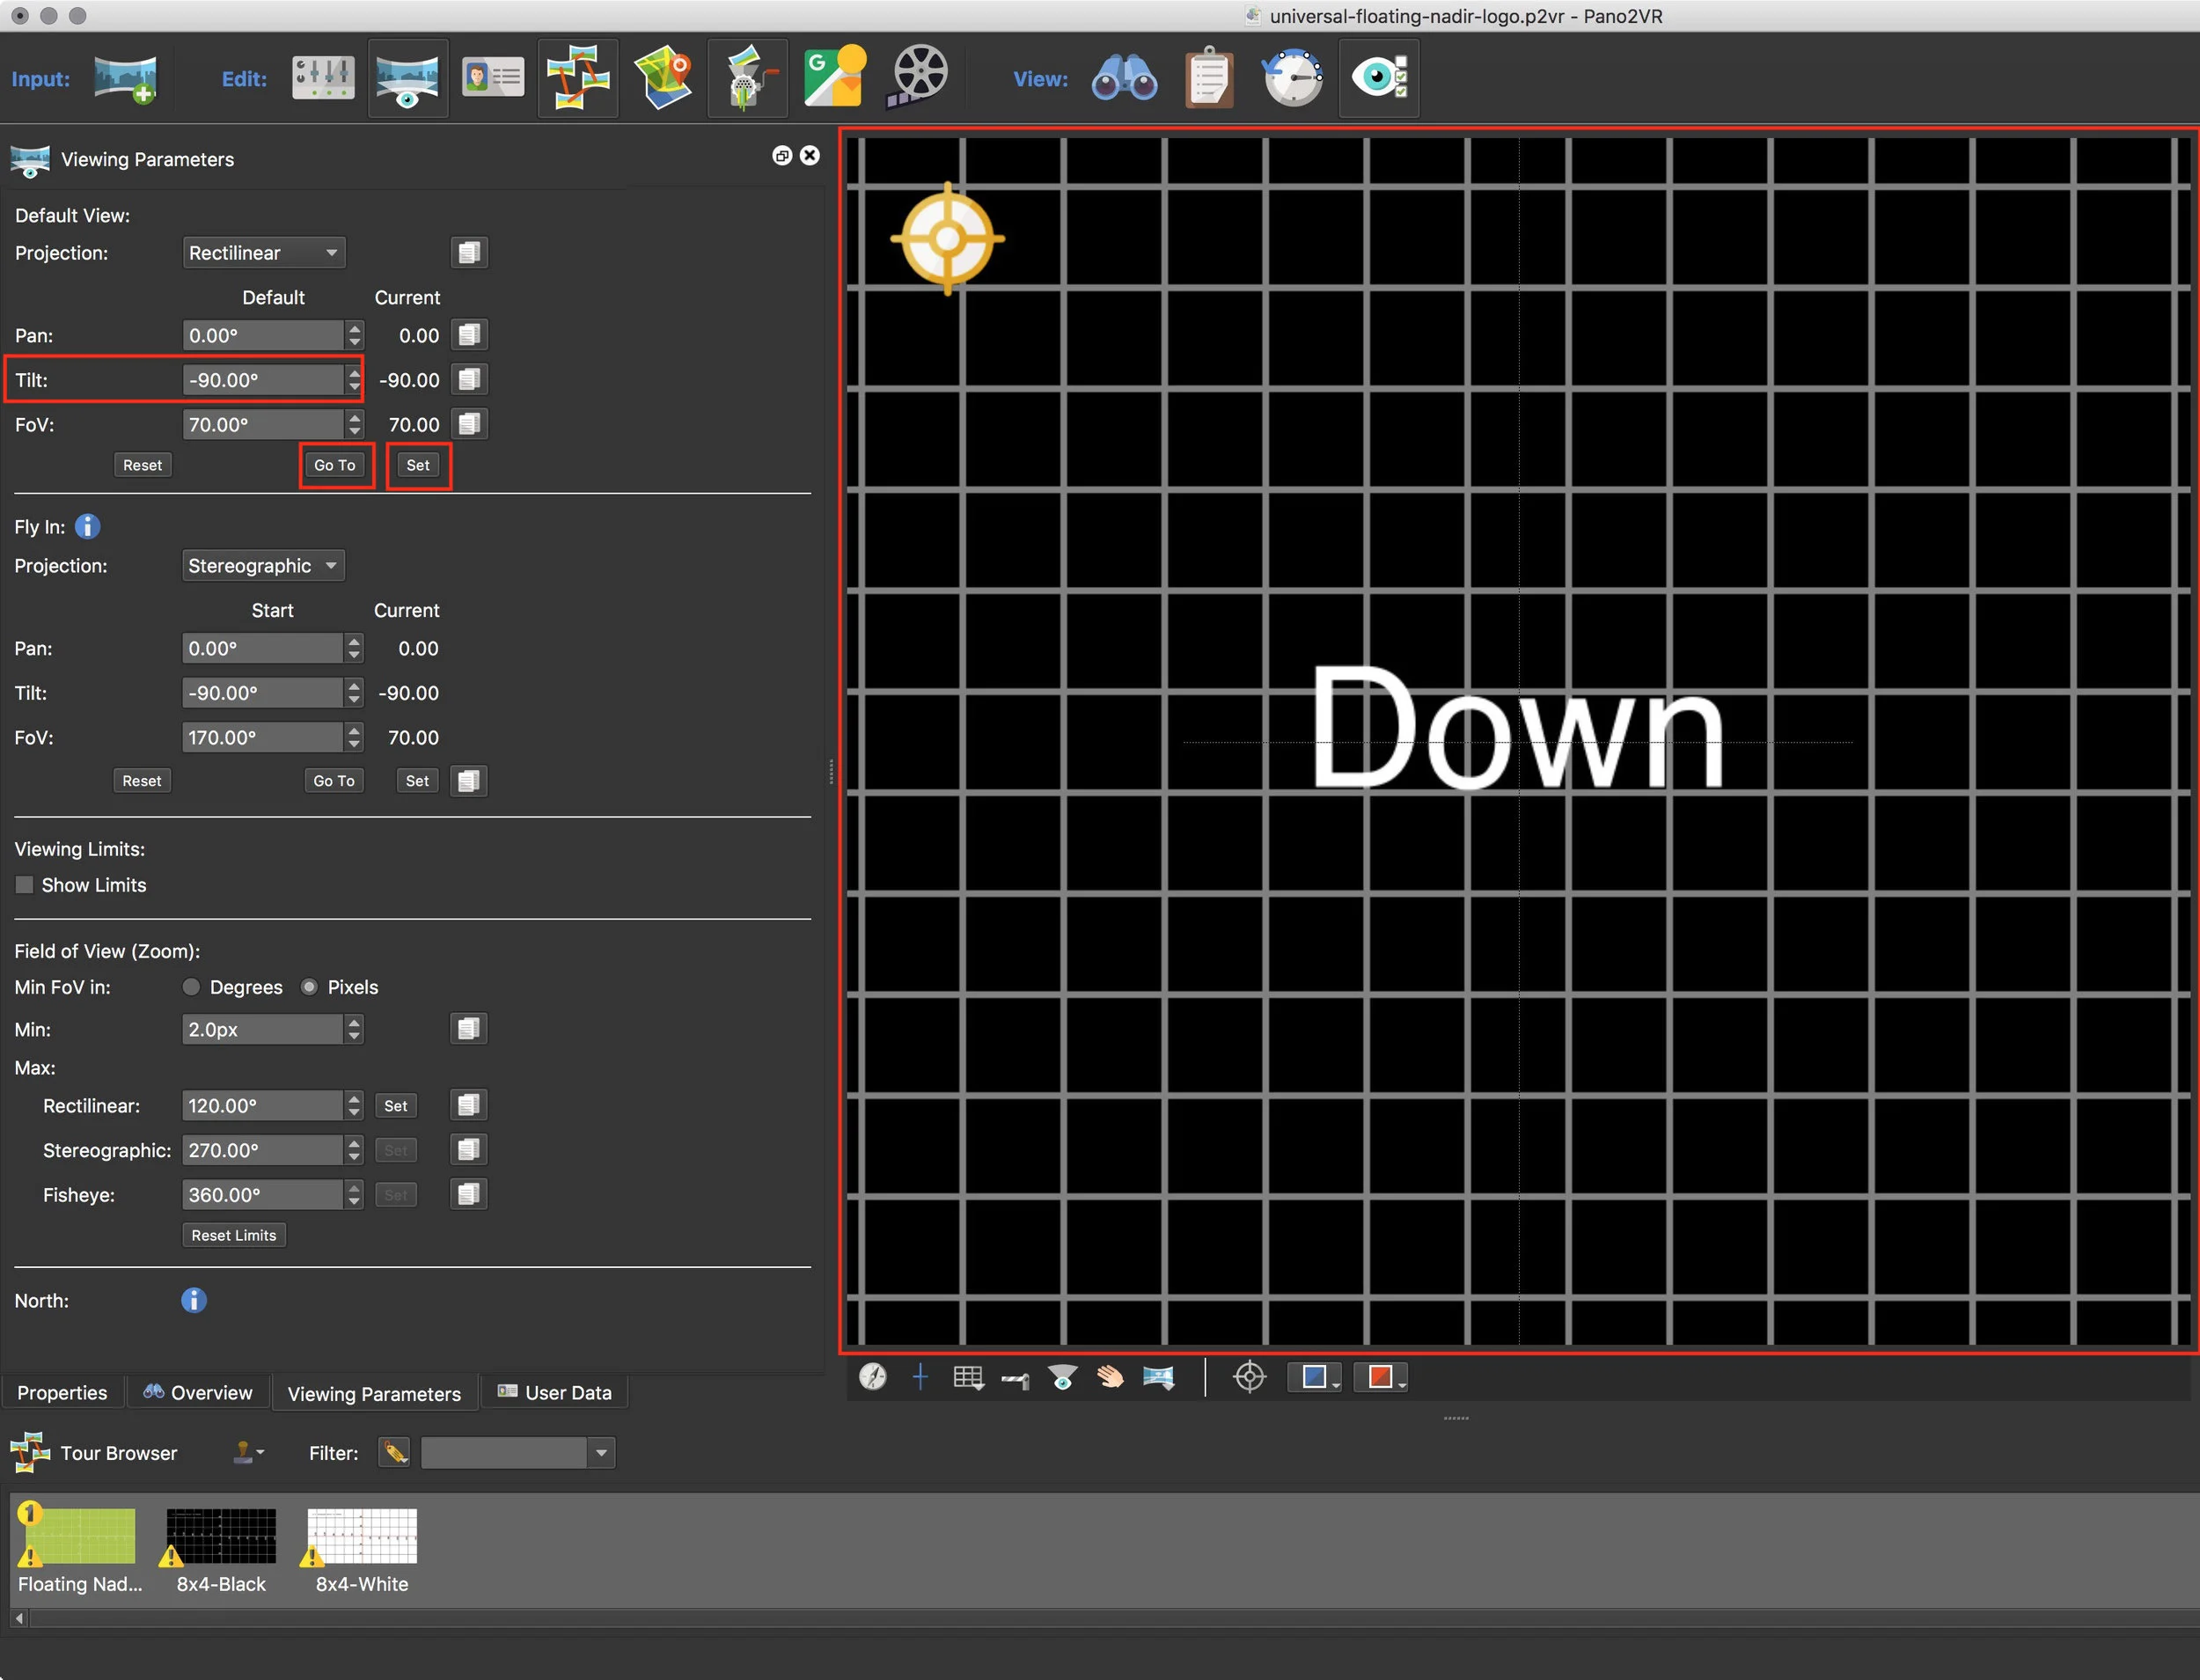The height and width of the screenshot is (1680, 2200).
Task: Toggle the blue center crosshair icon
Action: [x=920, y=1377]
